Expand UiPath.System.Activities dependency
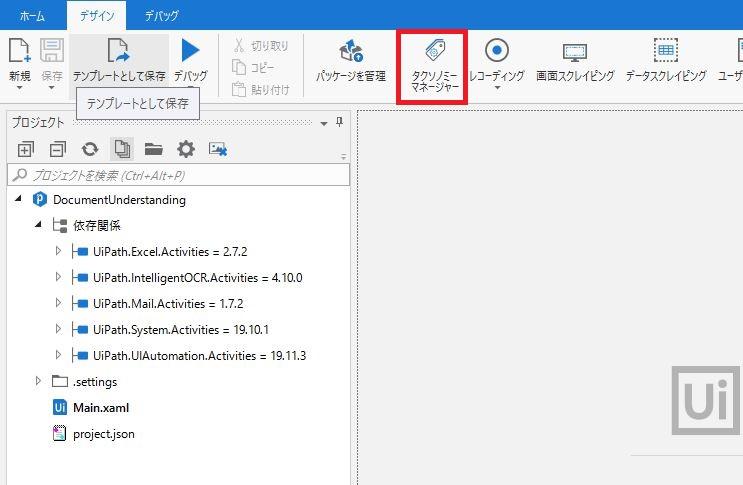The image size is (743, 485). pyautogui.click(x=58, y=329)
